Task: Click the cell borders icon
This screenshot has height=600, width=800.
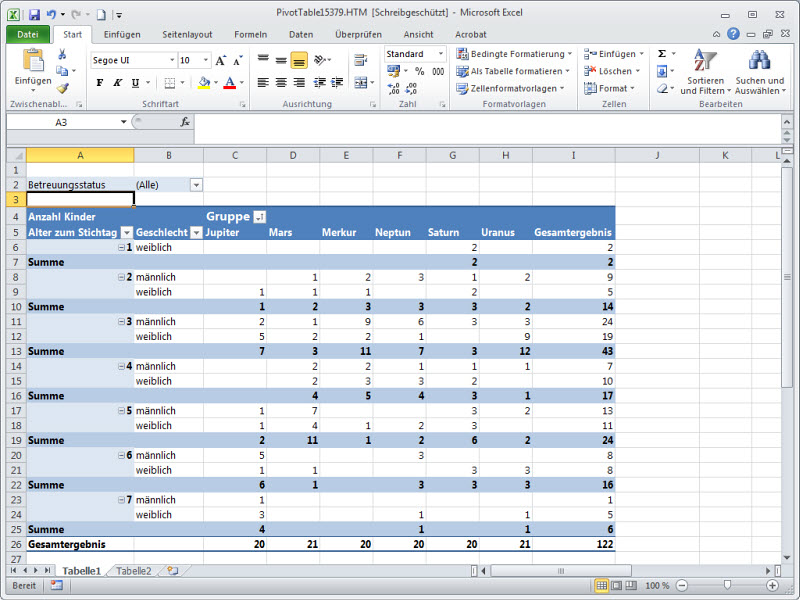Action: 169,83
